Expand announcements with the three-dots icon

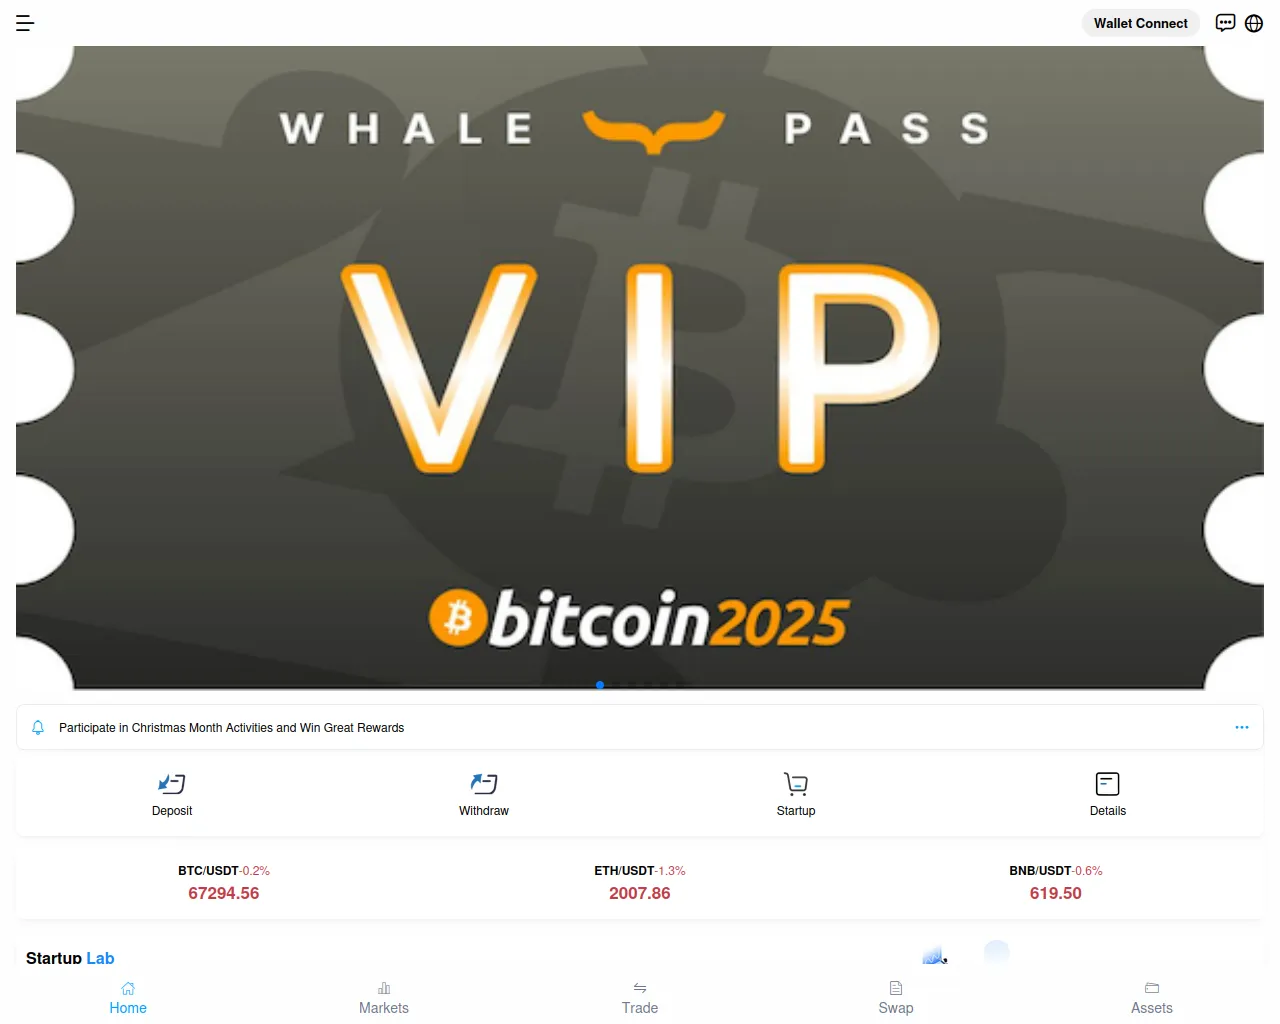(1242, 727)
